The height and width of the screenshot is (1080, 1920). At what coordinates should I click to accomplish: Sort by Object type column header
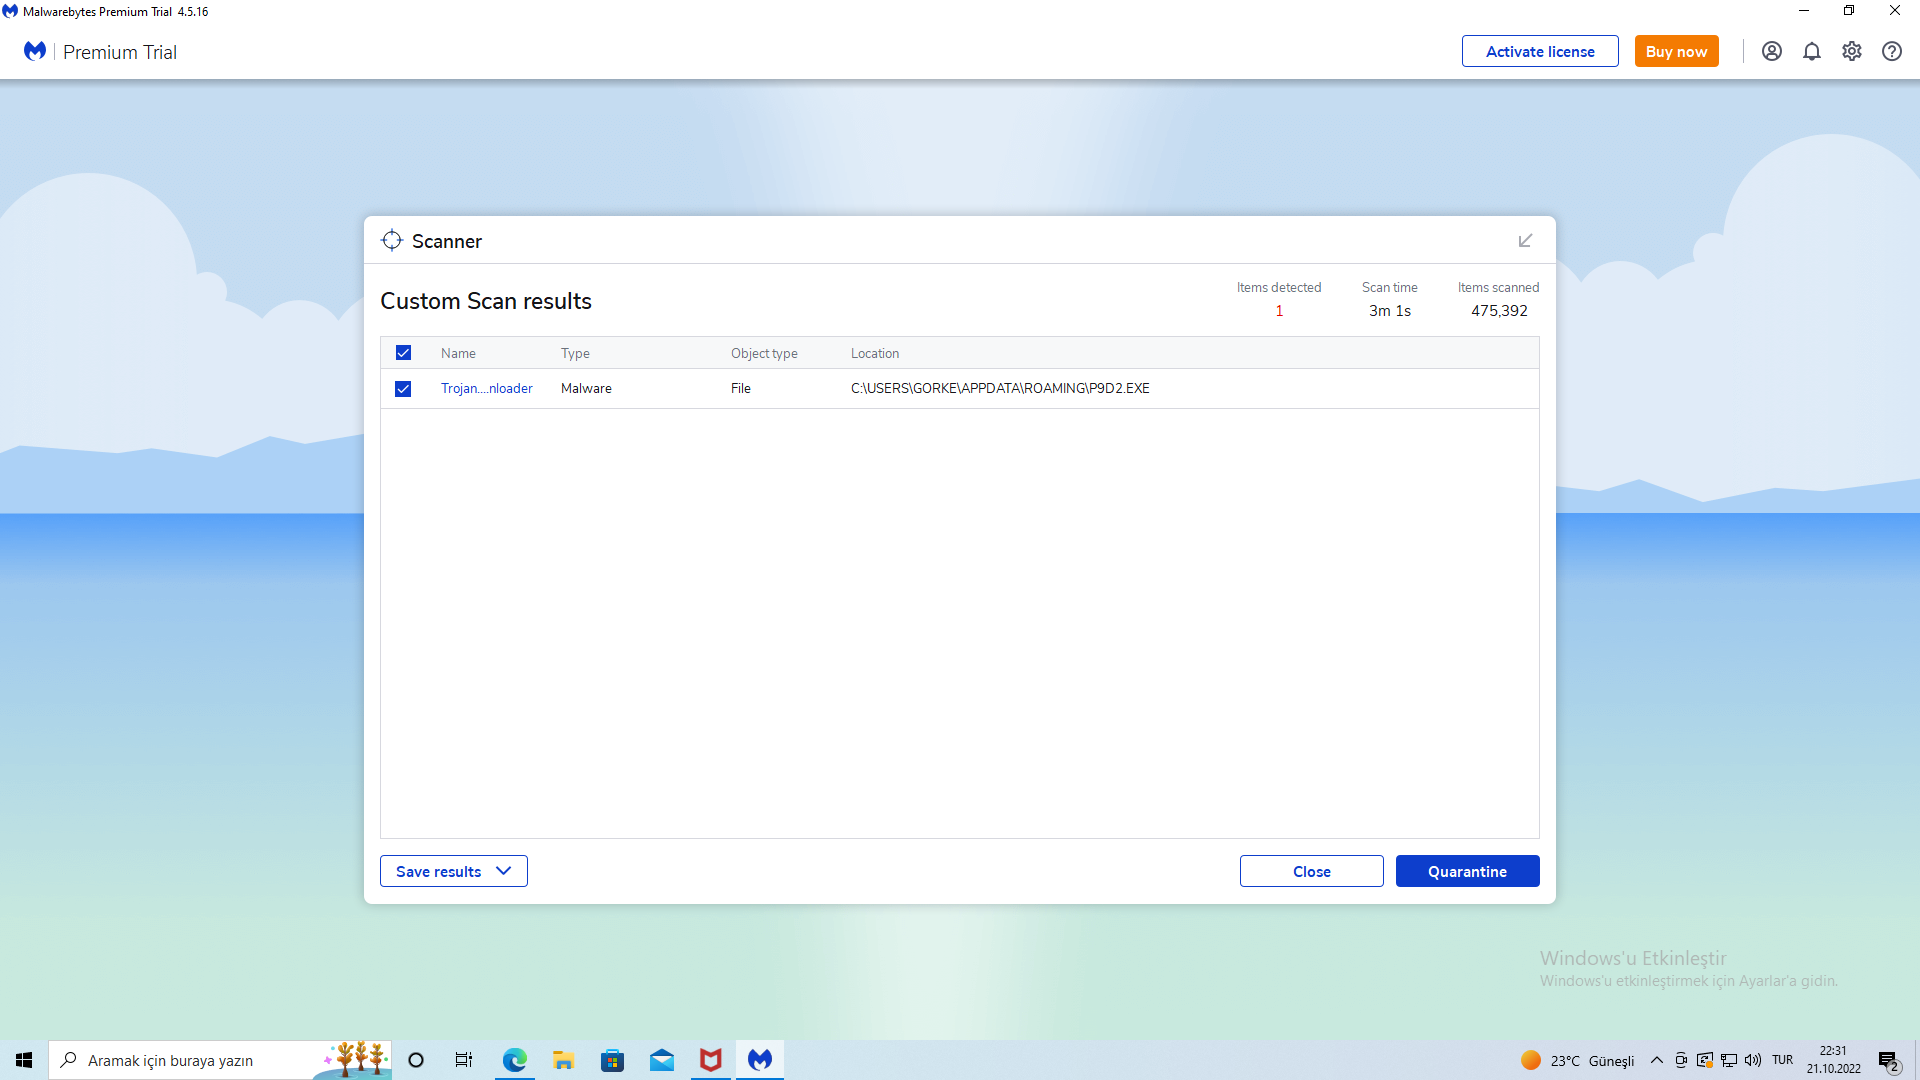click(764, 353)
